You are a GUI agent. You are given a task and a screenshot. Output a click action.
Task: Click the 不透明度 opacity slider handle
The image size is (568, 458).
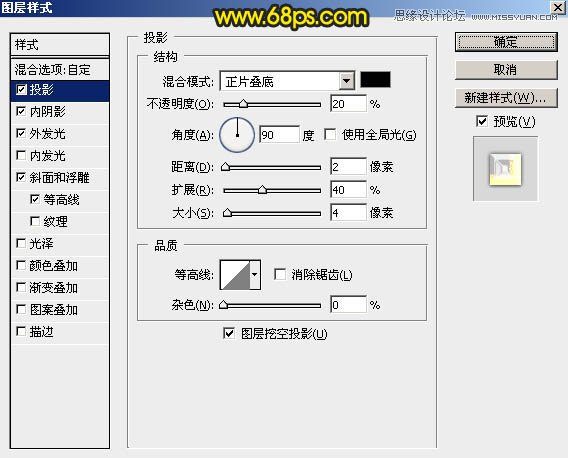[243, 104]
